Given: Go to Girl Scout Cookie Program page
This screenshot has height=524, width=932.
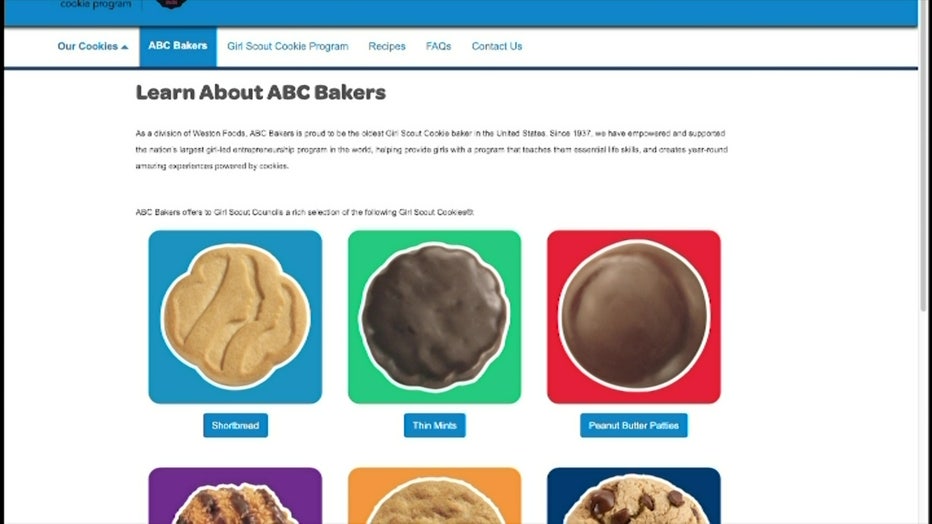Looking at the screenshot, I should 288,46.
